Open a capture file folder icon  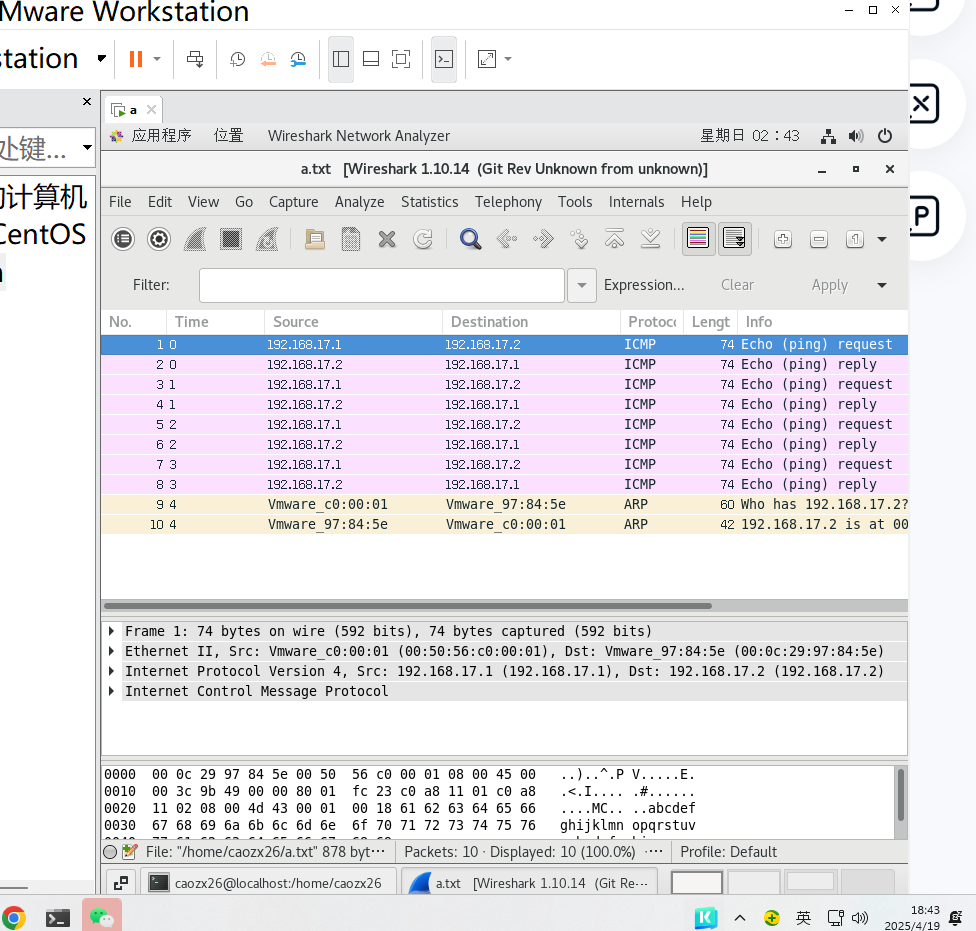315,239
